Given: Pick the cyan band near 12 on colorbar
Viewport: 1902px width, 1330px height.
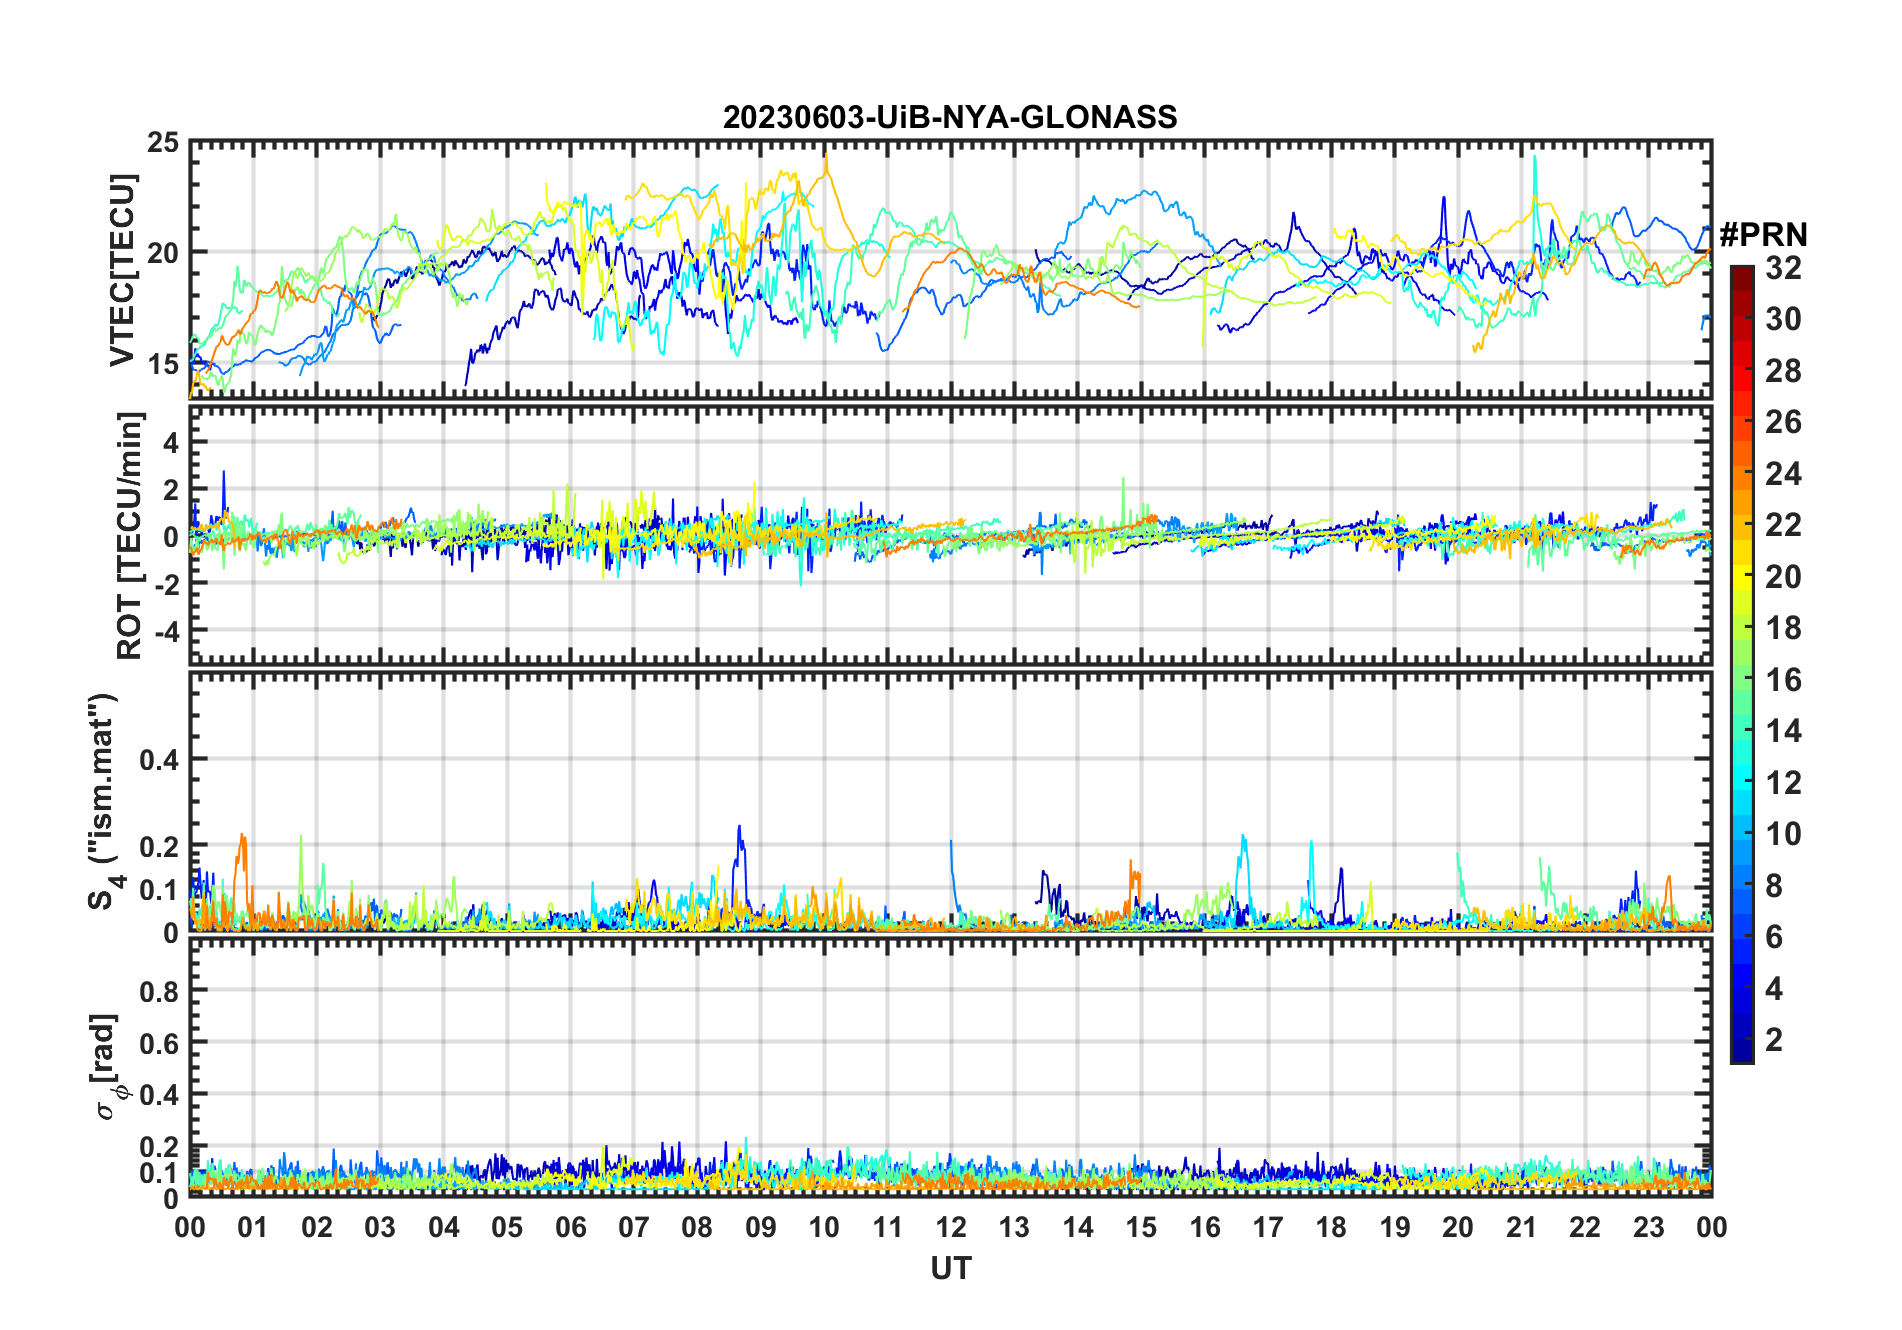Looking at the screenshot, I should pyautogui.click(x=1741, y=782).
